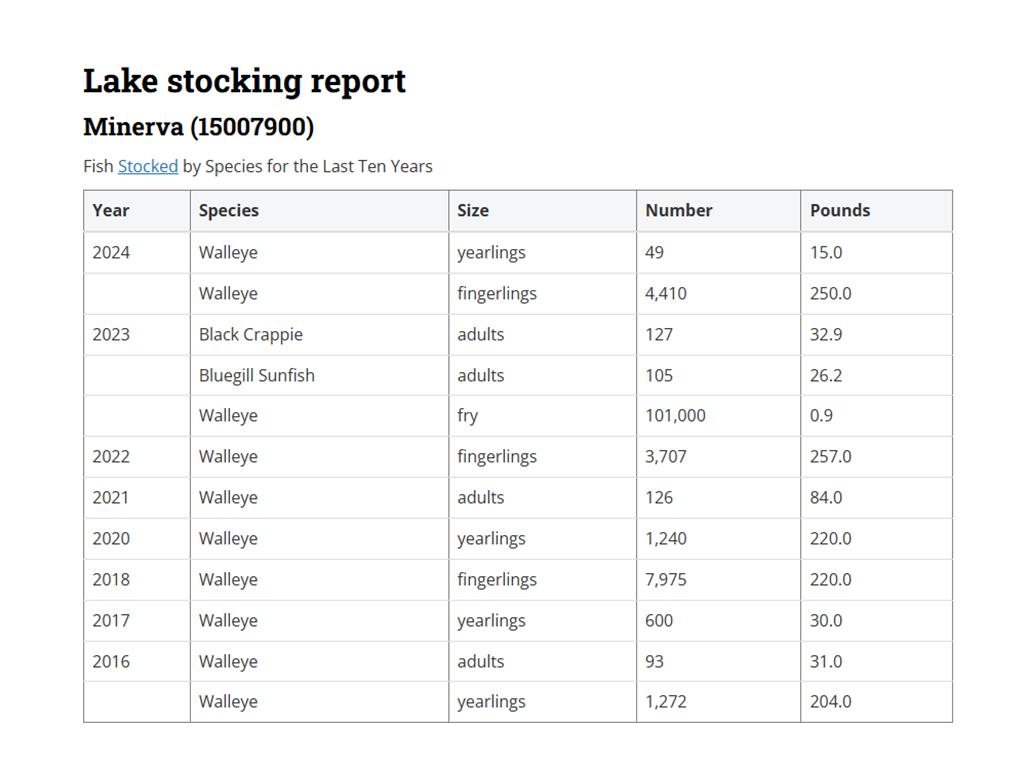Click the Pounds column header

840,210
